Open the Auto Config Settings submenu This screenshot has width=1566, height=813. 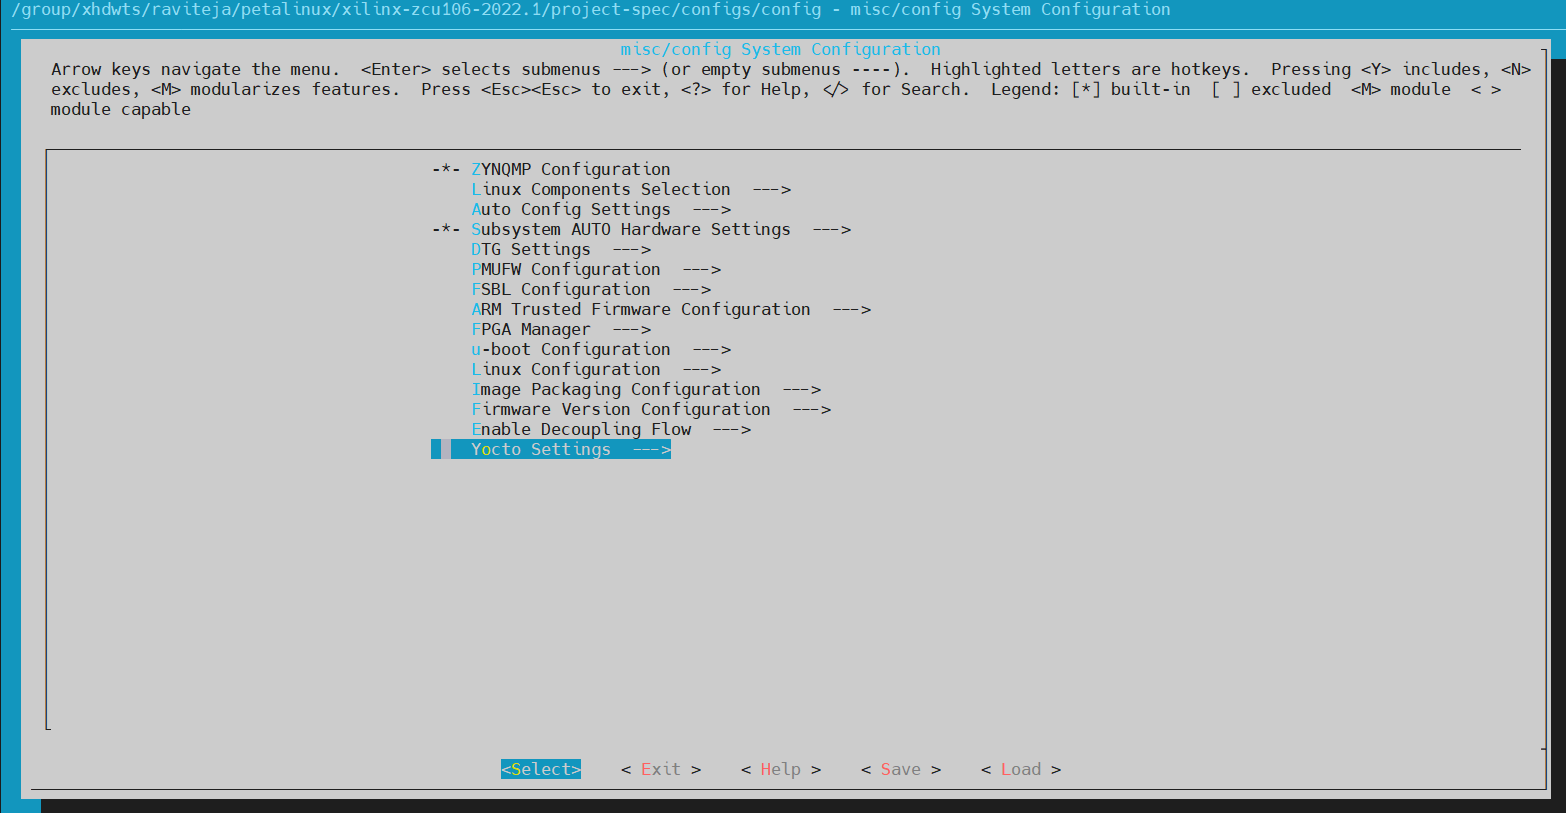(571, 209)
